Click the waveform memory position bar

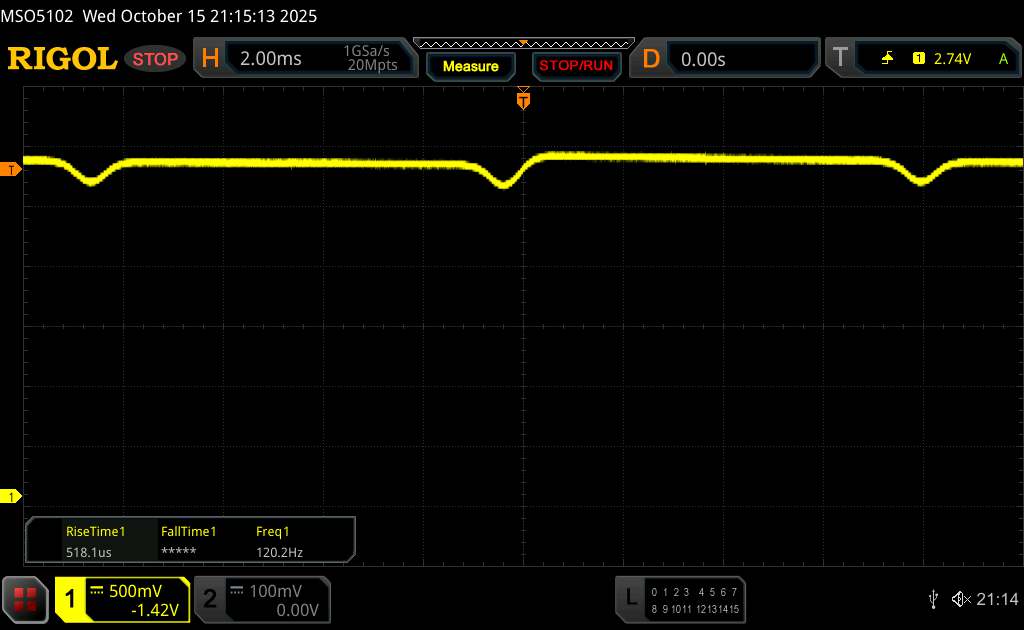tap(523, 43)
